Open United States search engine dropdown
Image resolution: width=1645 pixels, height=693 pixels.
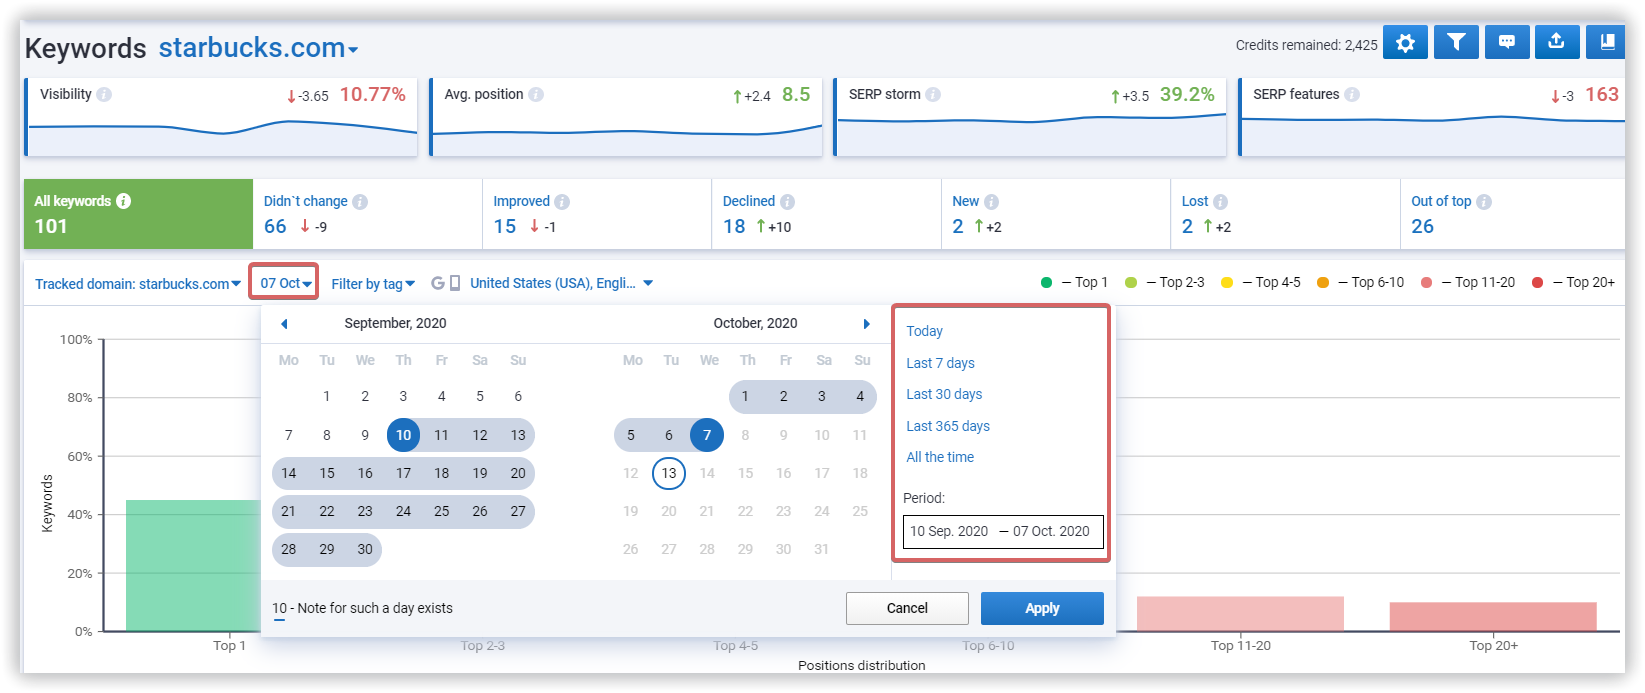561,283
